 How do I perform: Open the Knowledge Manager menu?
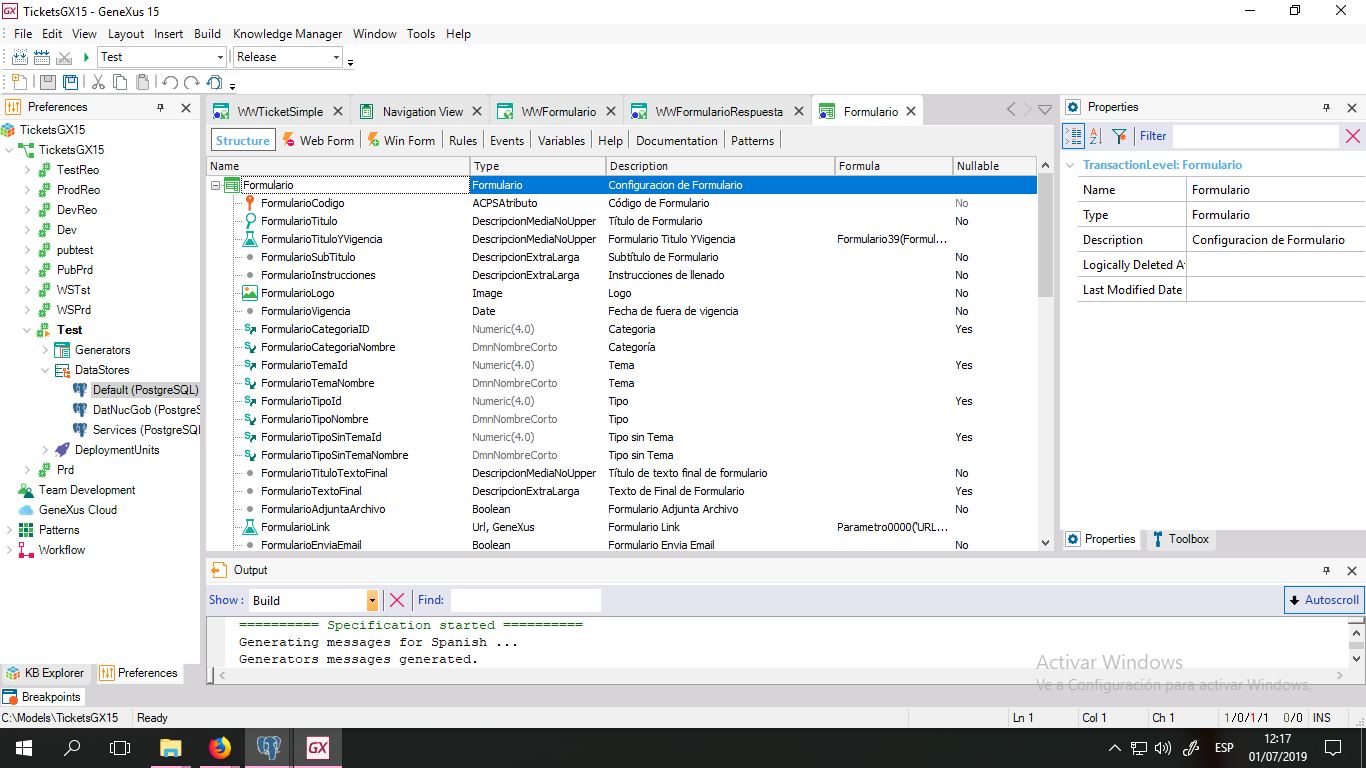click(x=288, y=34)
